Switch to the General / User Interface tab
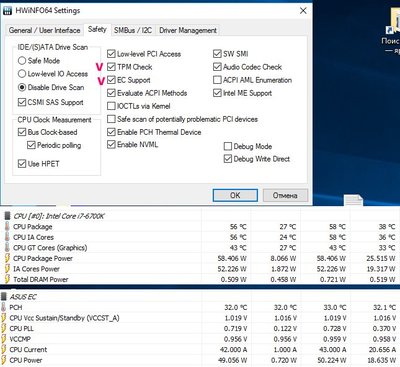This screenshot has height=367, width=400. pyautogui.click(x=44, y=30)
